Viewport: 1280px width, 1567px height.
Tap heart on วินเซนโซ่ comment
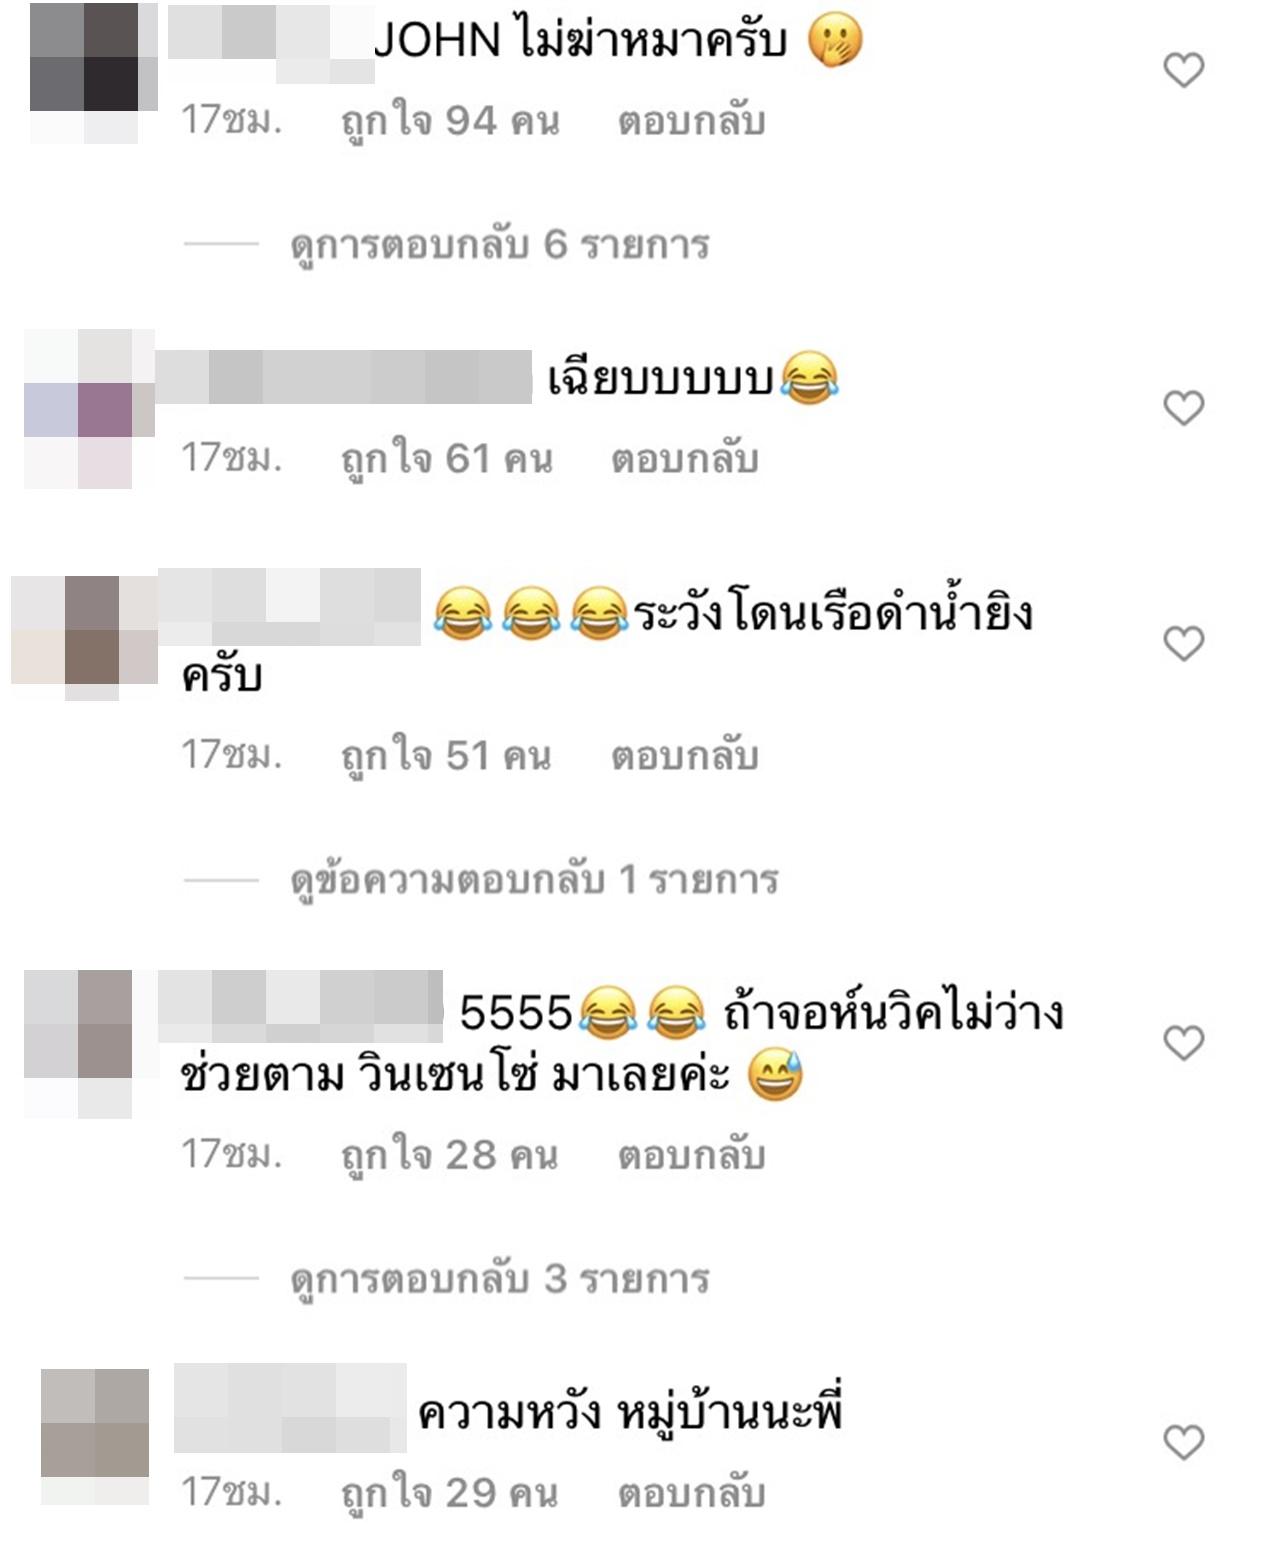[x=1184, y=1043]
